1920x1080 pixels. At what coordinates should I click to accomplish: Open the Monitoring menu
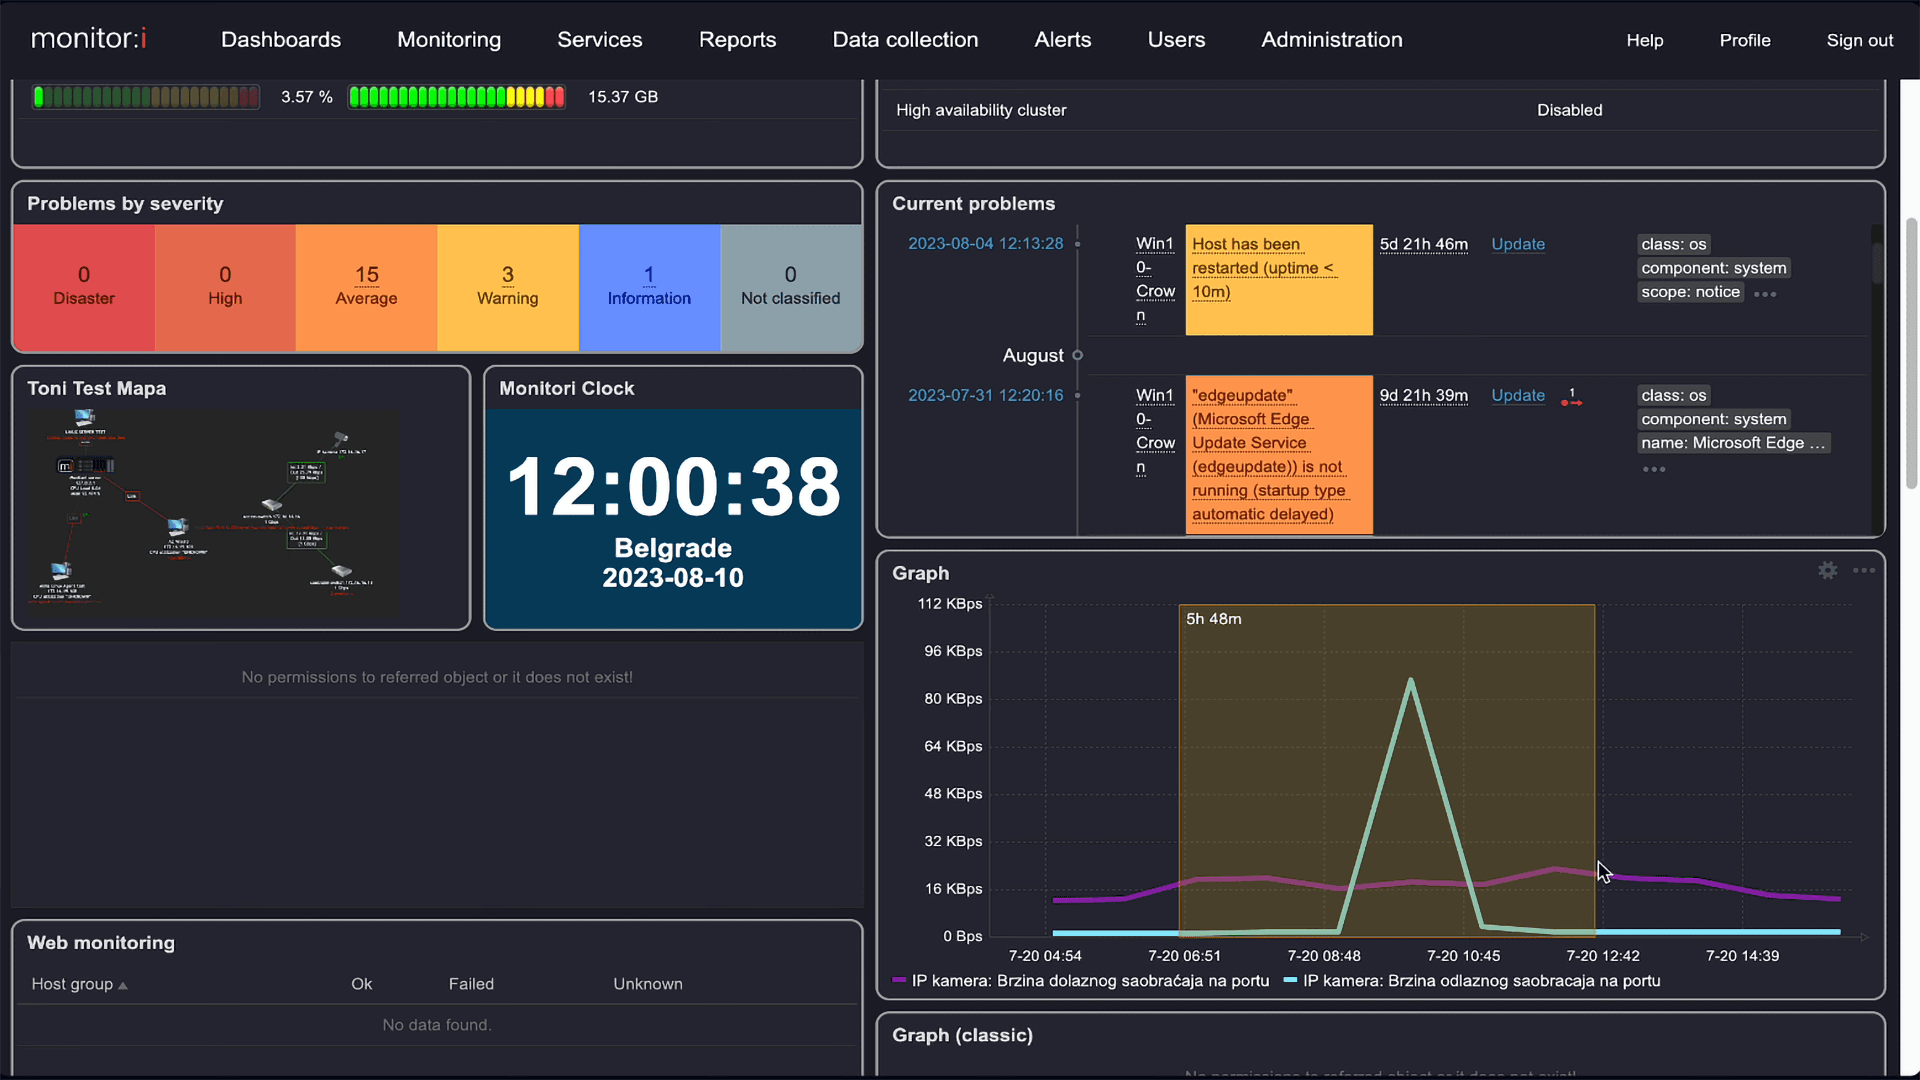pyautogui.click(x=449, y=40)
